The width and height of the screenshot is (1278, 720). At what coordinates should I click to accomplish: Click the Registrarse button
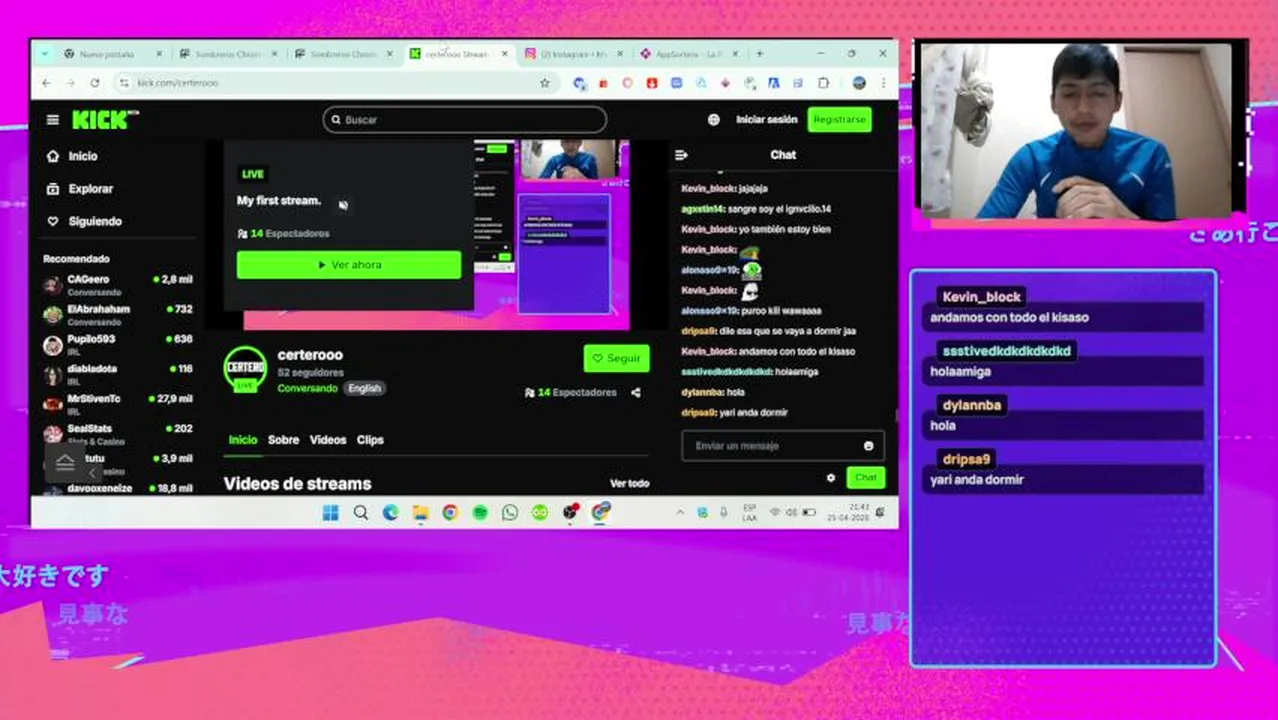tap(839, 120)
